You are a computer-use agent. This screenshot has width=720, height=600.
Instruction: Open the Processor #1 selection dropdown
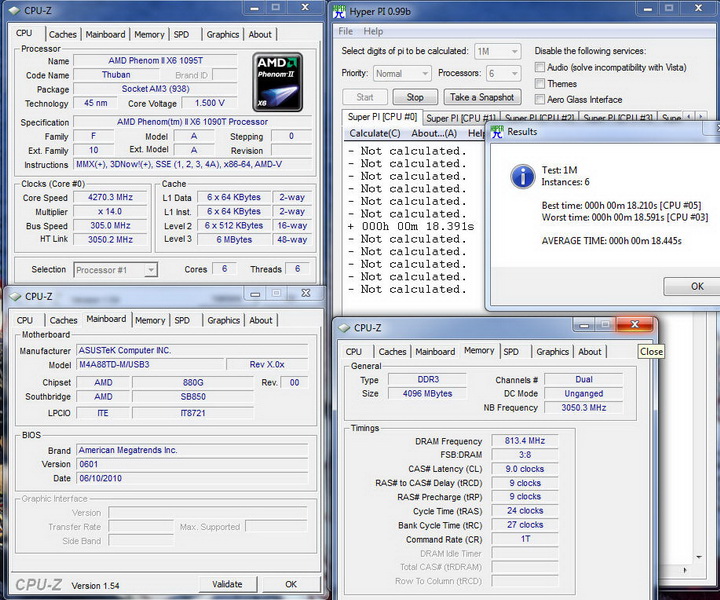point(115,270)
